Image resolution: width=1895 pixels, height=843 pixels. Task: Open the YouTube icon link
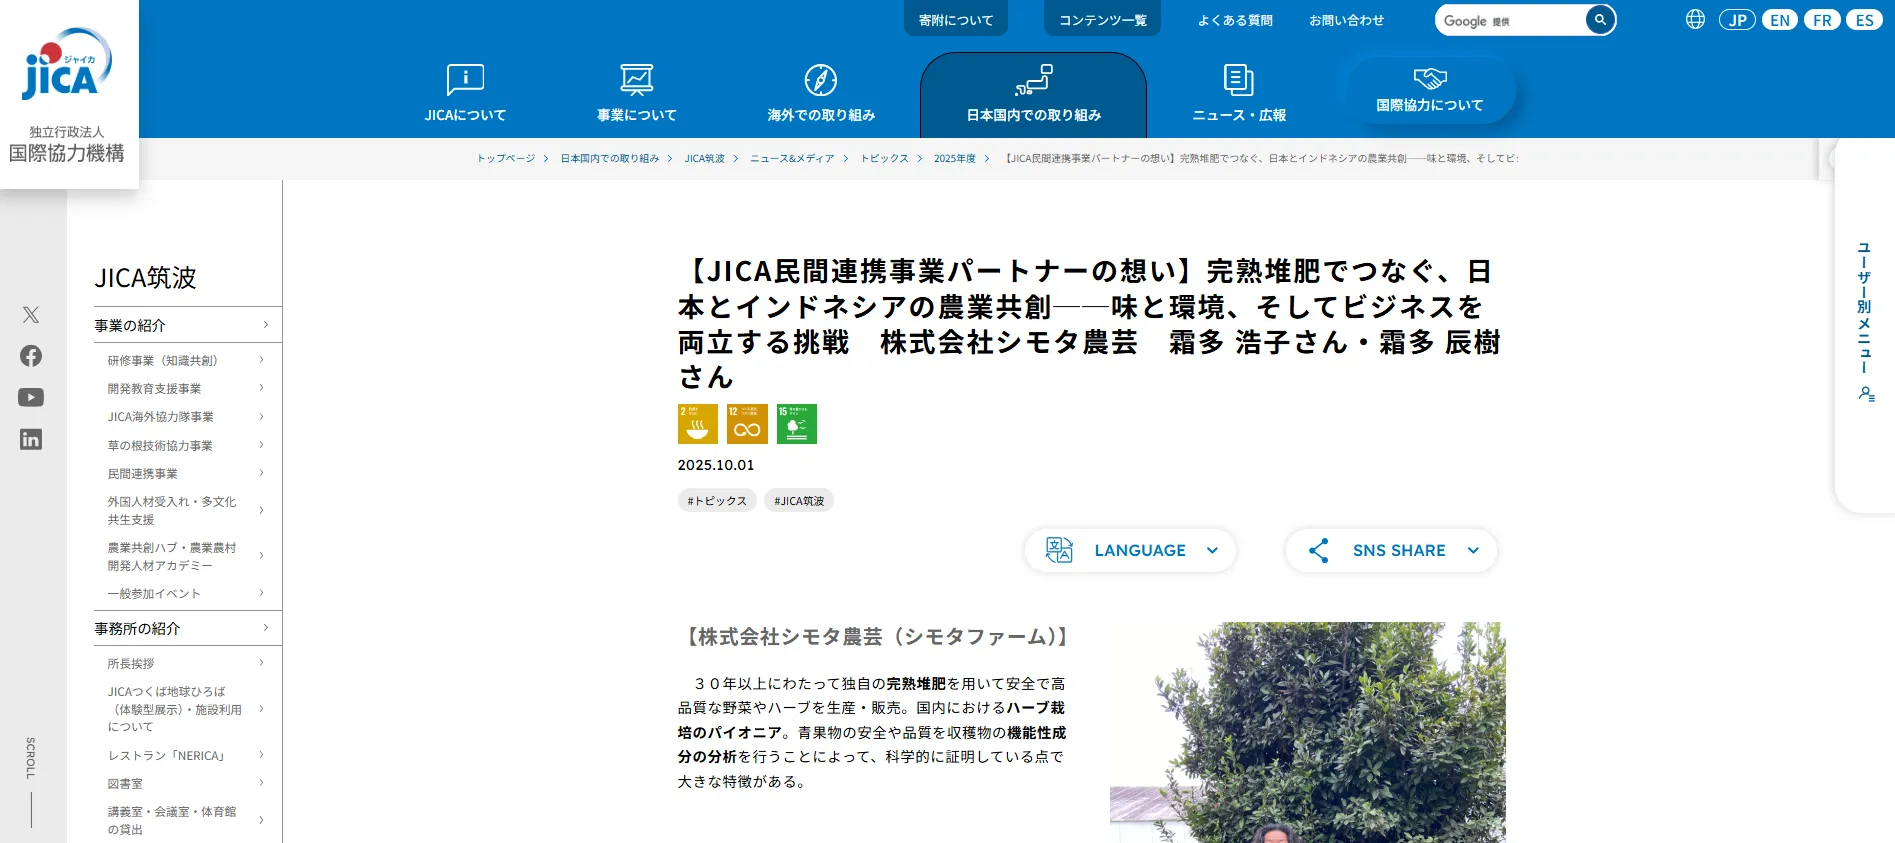(31, 398)
